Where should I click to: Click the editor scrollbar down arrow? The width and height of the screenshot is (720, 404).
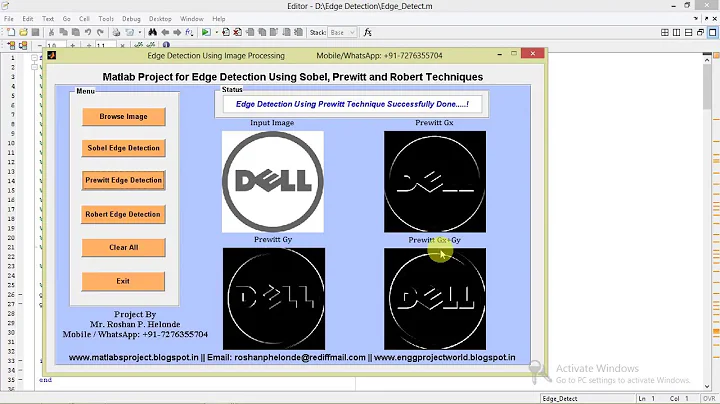(x=707, y=386)
